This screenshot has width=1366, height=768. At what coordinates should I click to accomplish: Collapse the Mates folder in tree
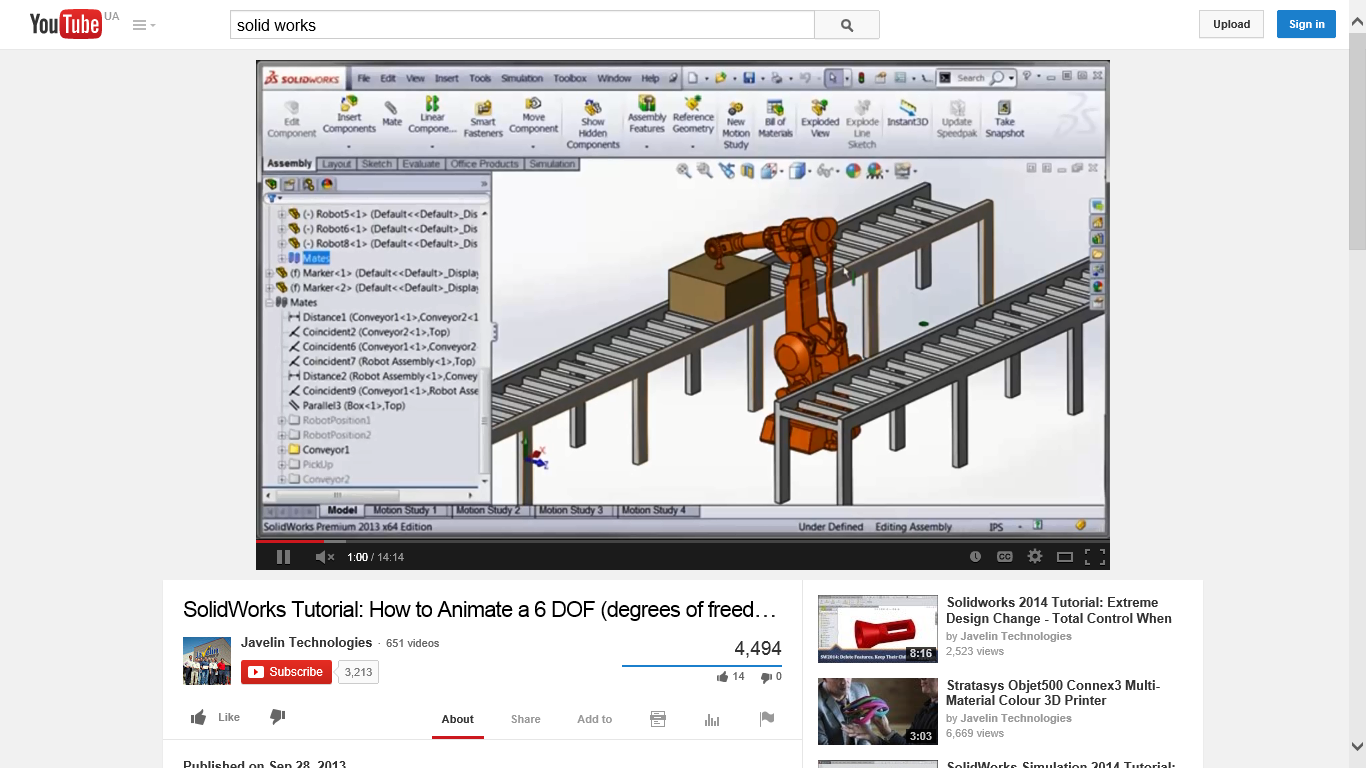point(269,302)
